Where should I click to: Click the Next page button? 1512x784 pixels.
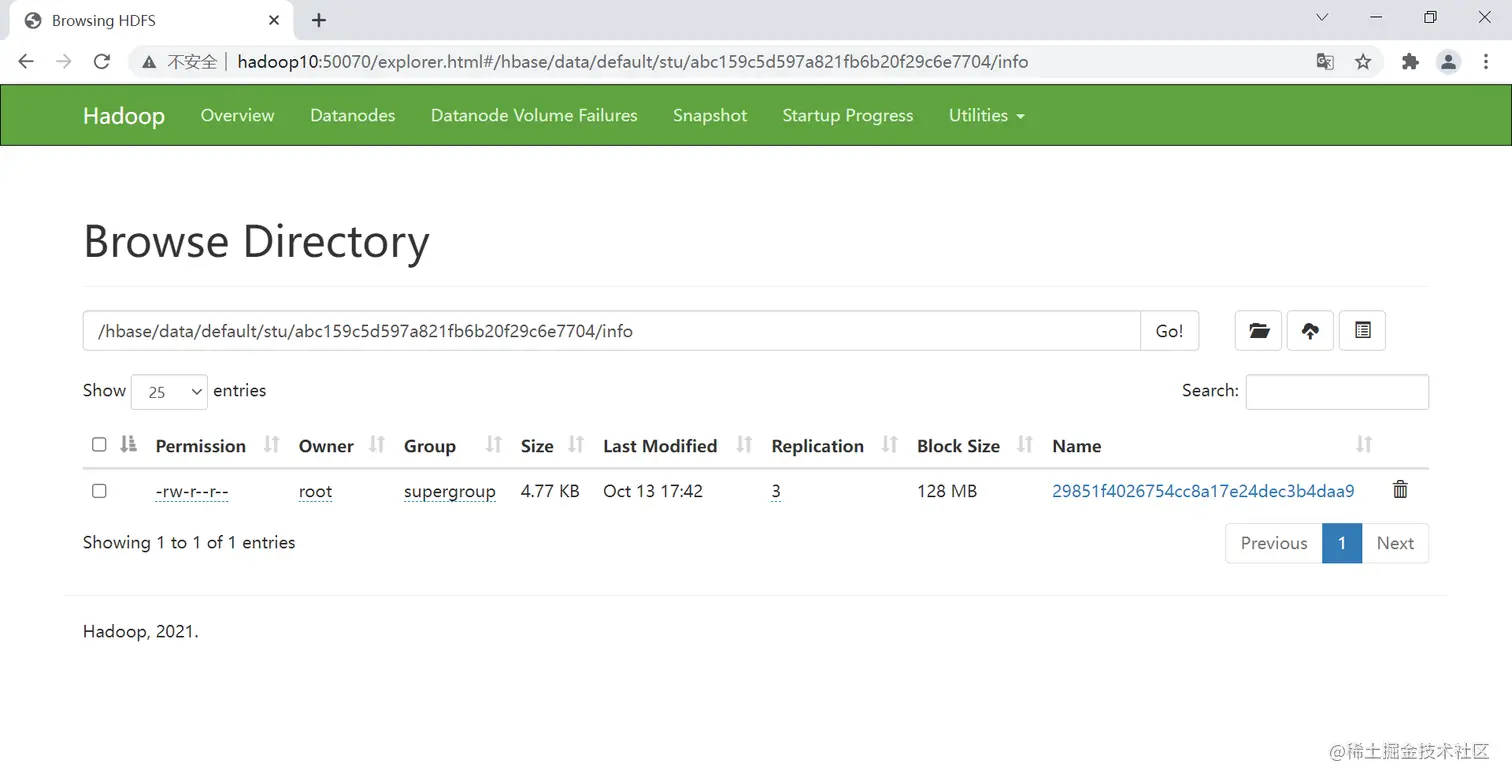coord(1395,543)
